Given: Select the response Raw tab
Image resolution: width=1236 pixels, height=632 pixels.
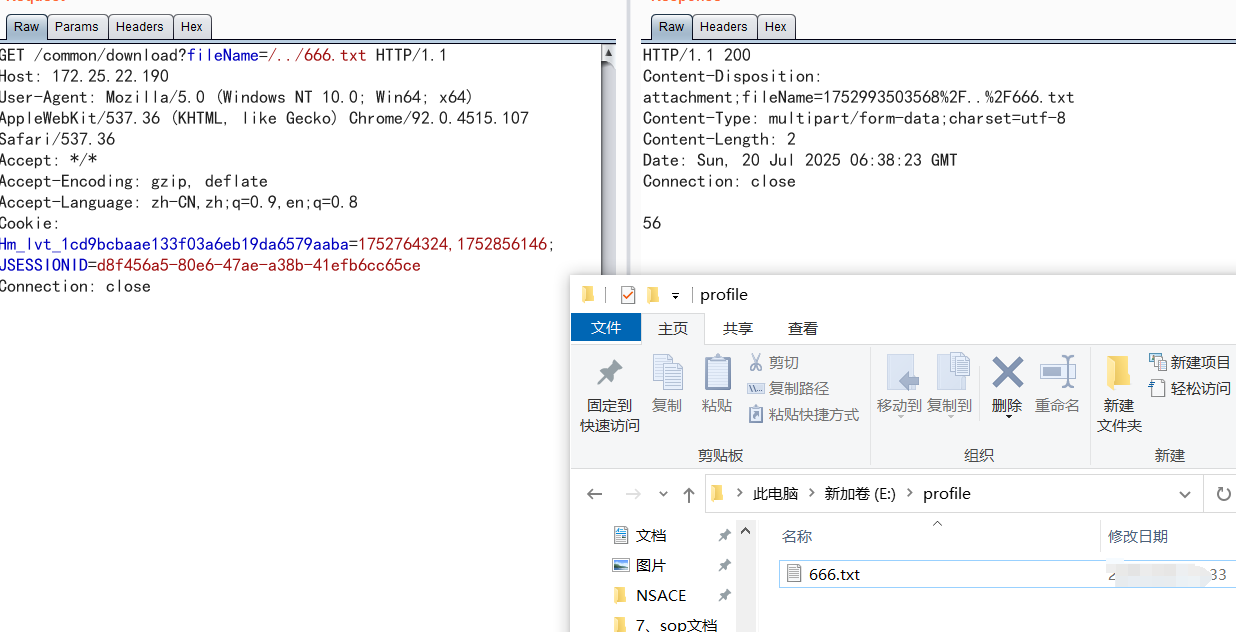Looking at the screenshot, I should coord(672,27).
